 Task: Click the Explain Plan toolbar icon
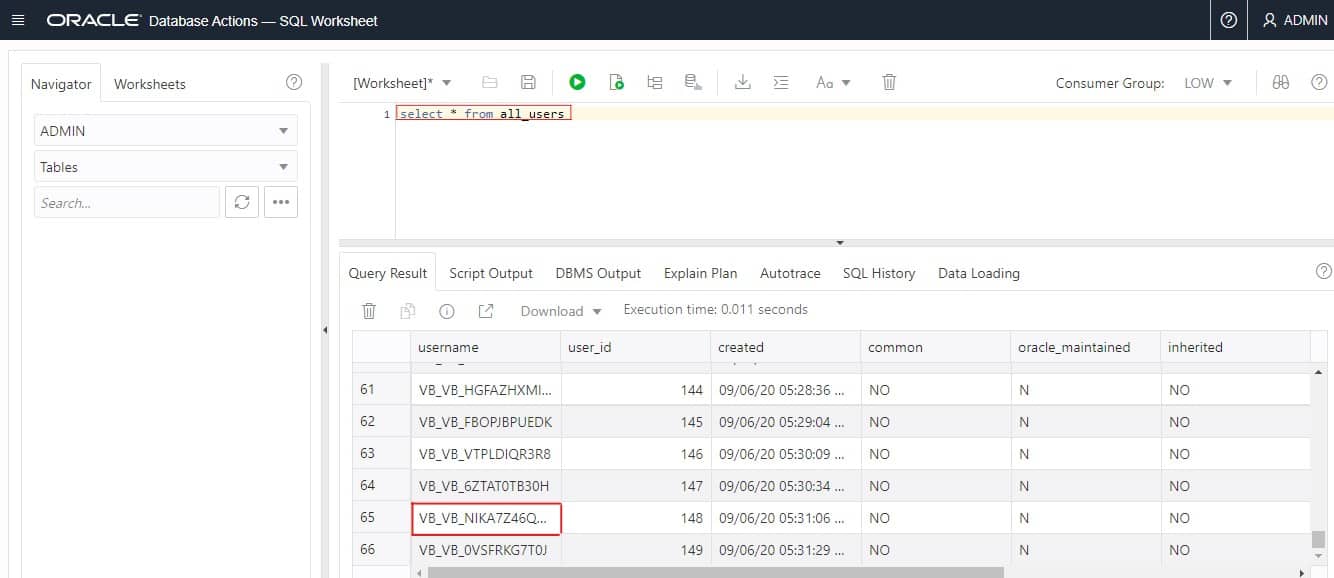click(654, 83)
